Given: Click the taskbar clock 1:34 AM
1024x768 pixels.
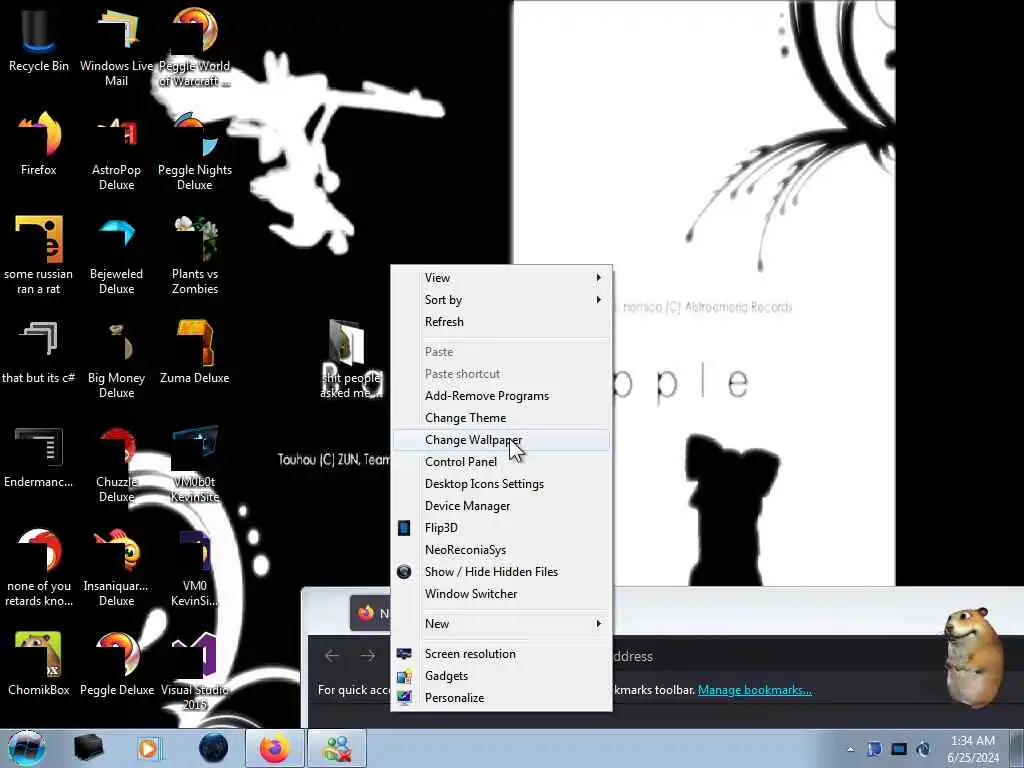Looking at the screenshot, I should pyautogui.click(x=973, y=749).
